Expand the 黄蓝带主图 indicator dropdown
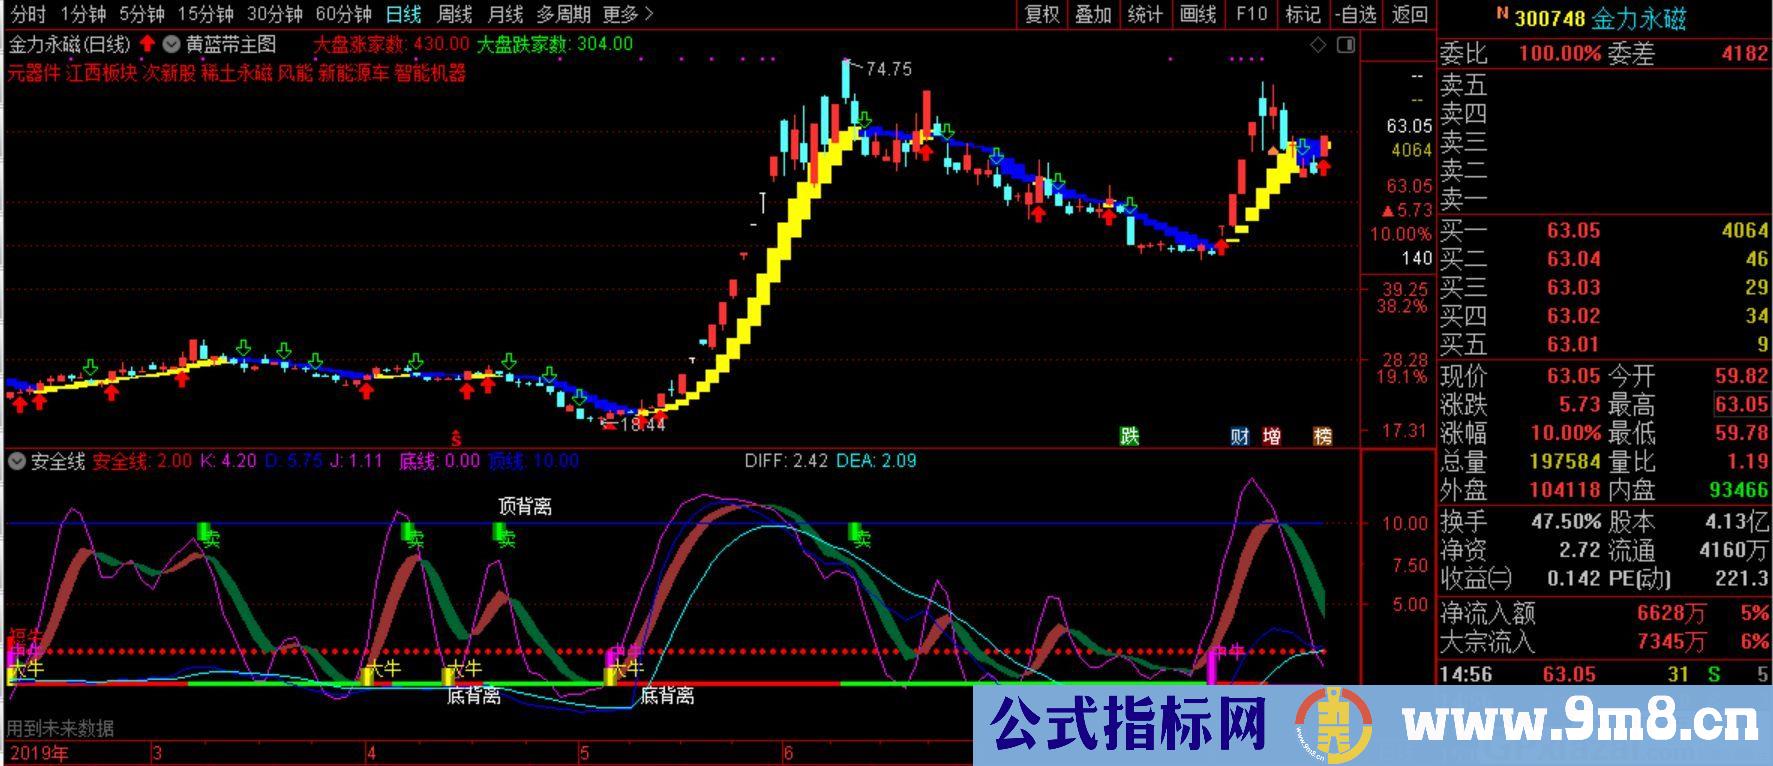 click(171, 44)
